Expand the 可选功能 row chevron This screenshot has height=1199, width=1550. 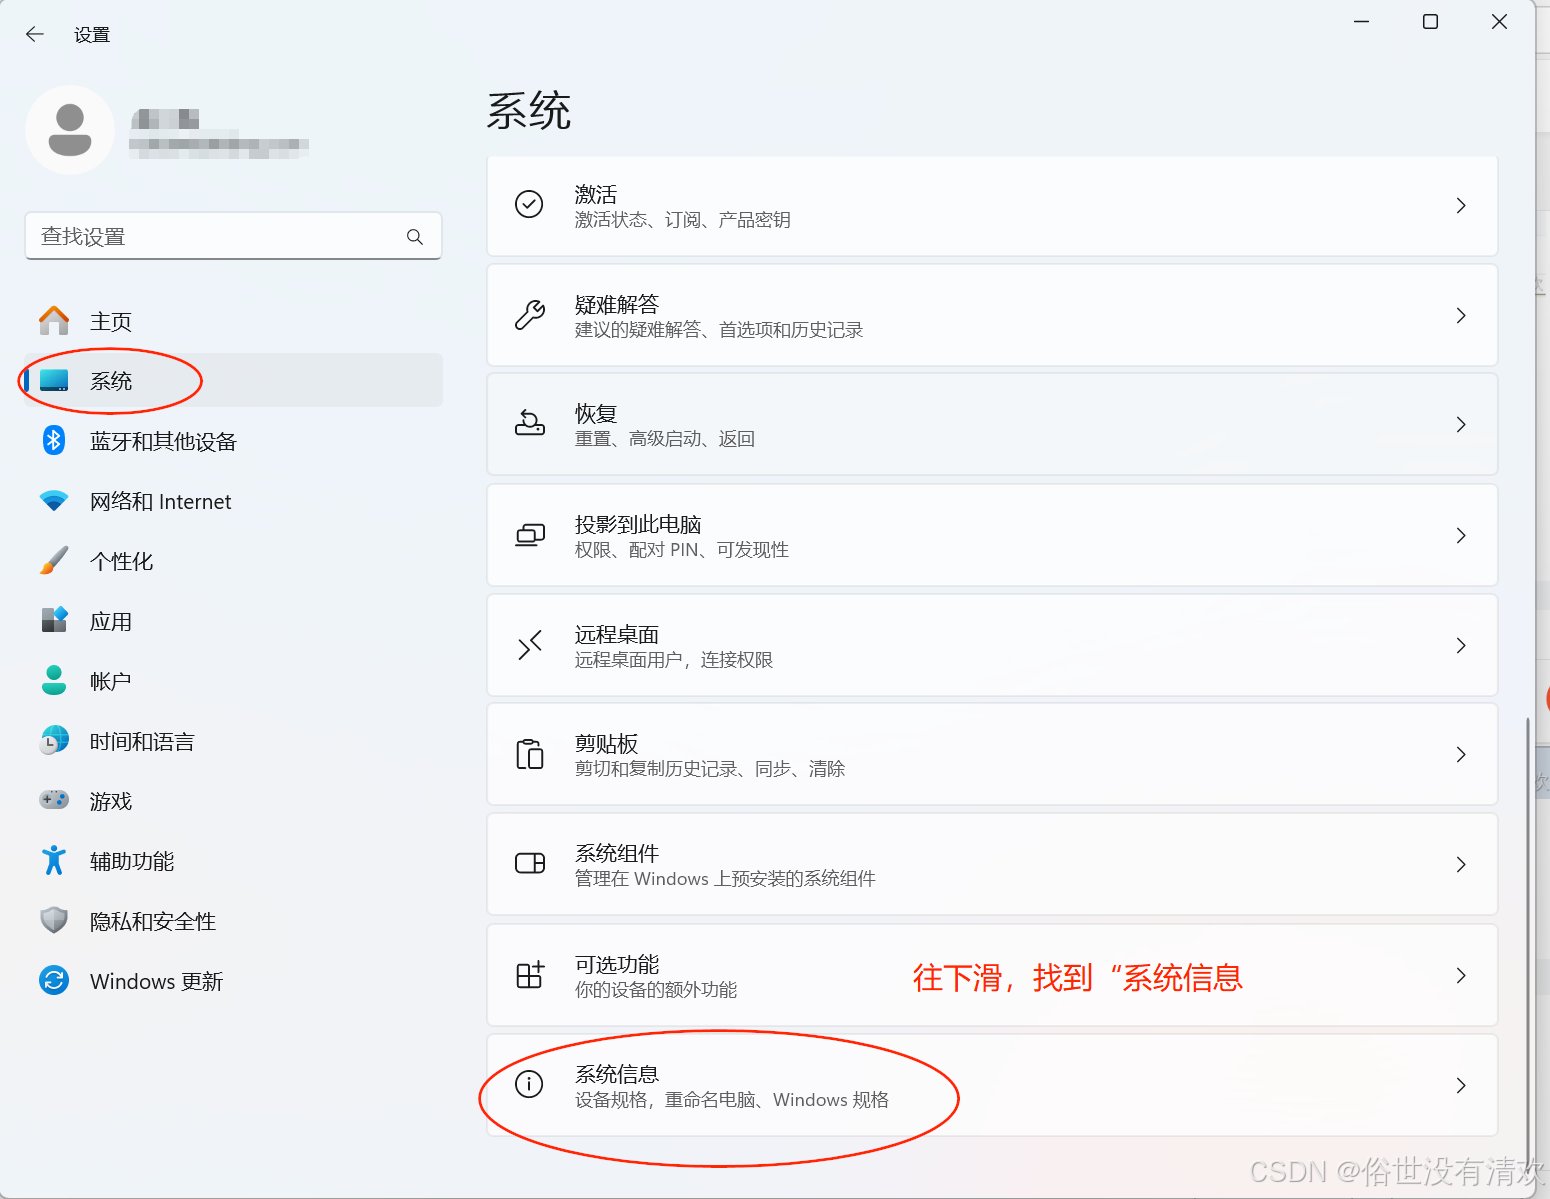point(1461,975)
